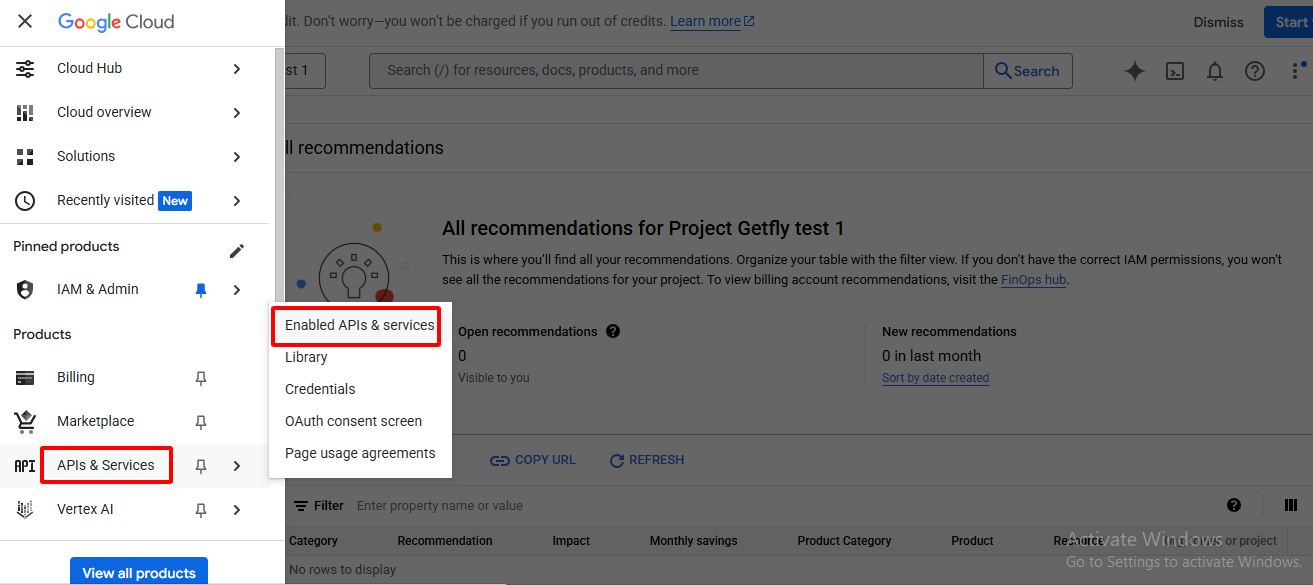1313x585 pixels.
Task: Expand Recently visited submenu arrow
Action: pos(237,201)
